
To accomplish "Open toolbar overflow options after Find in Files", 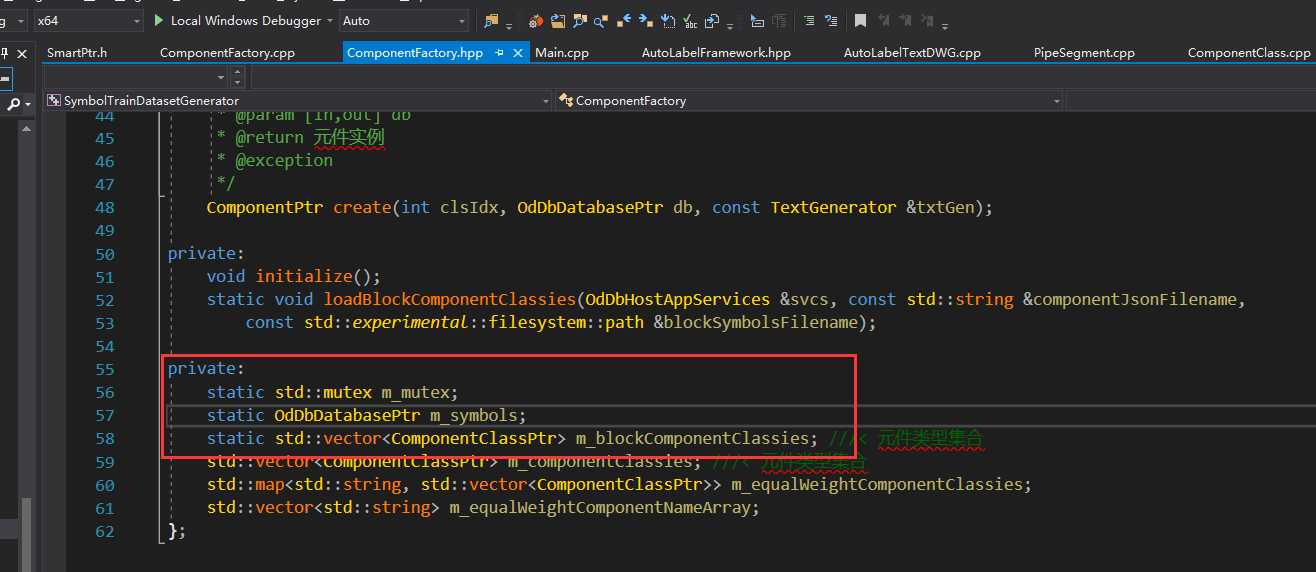I will tap(509, 25).
